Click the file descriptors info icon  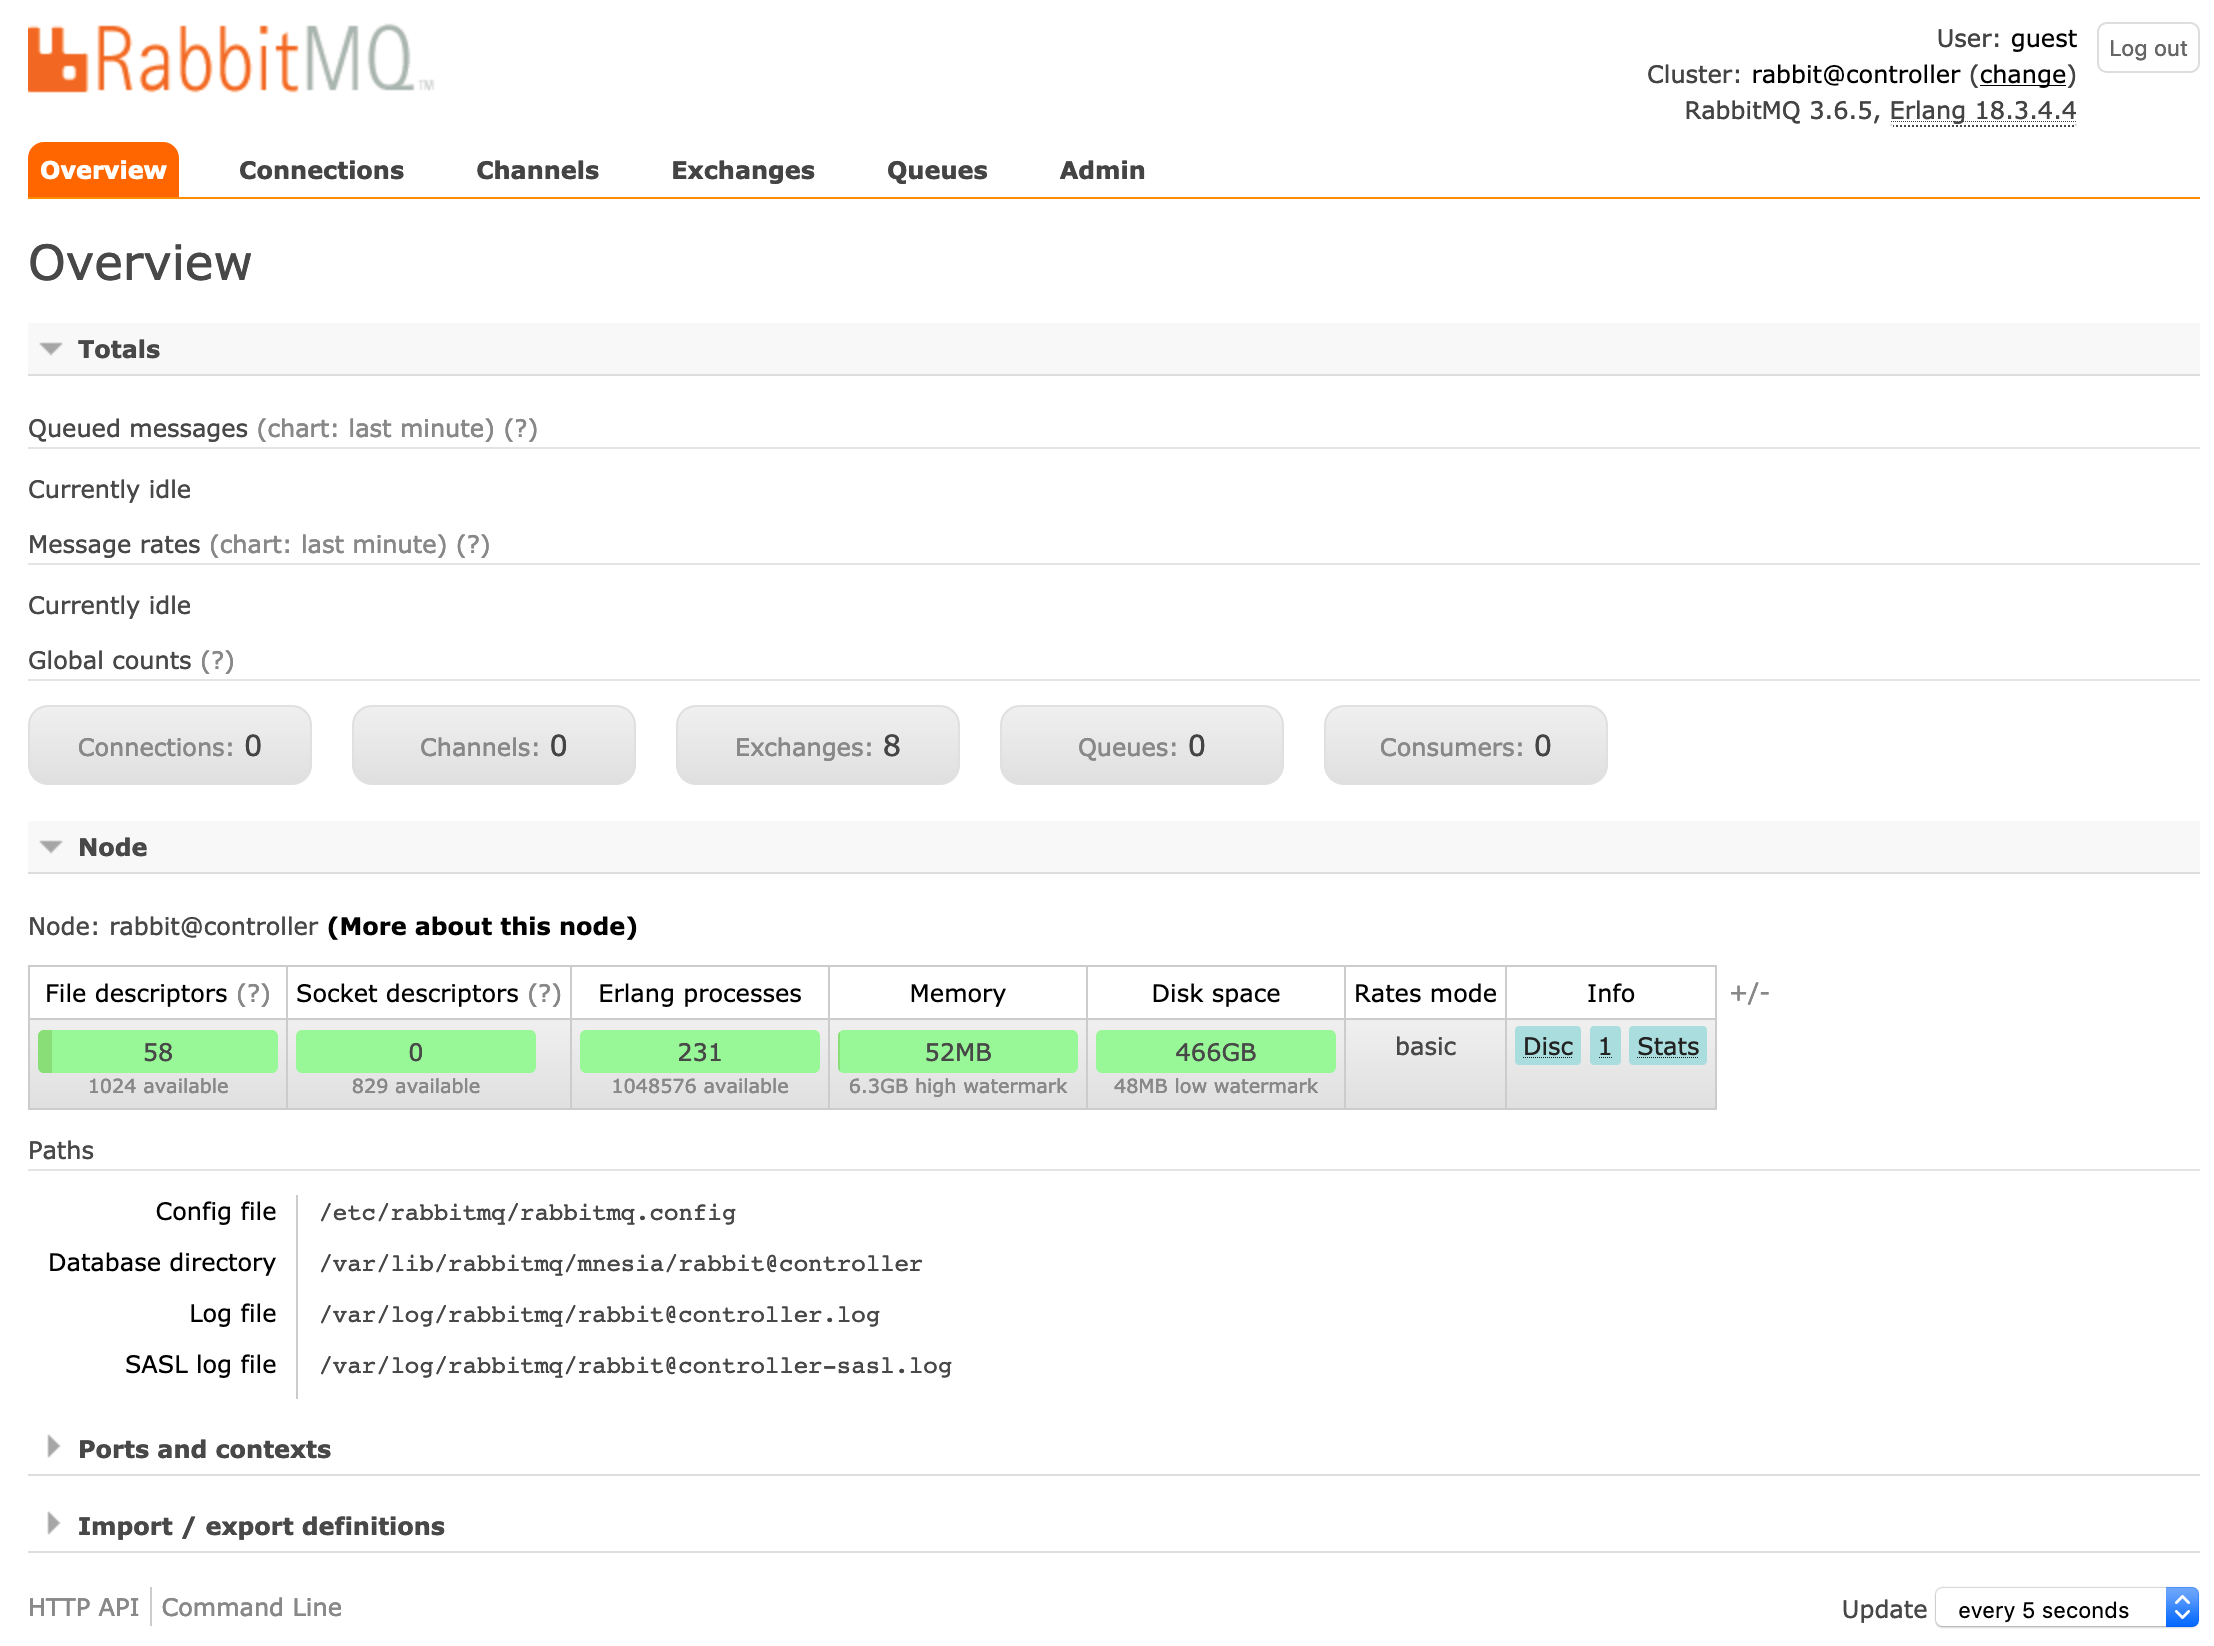(256, 992)
